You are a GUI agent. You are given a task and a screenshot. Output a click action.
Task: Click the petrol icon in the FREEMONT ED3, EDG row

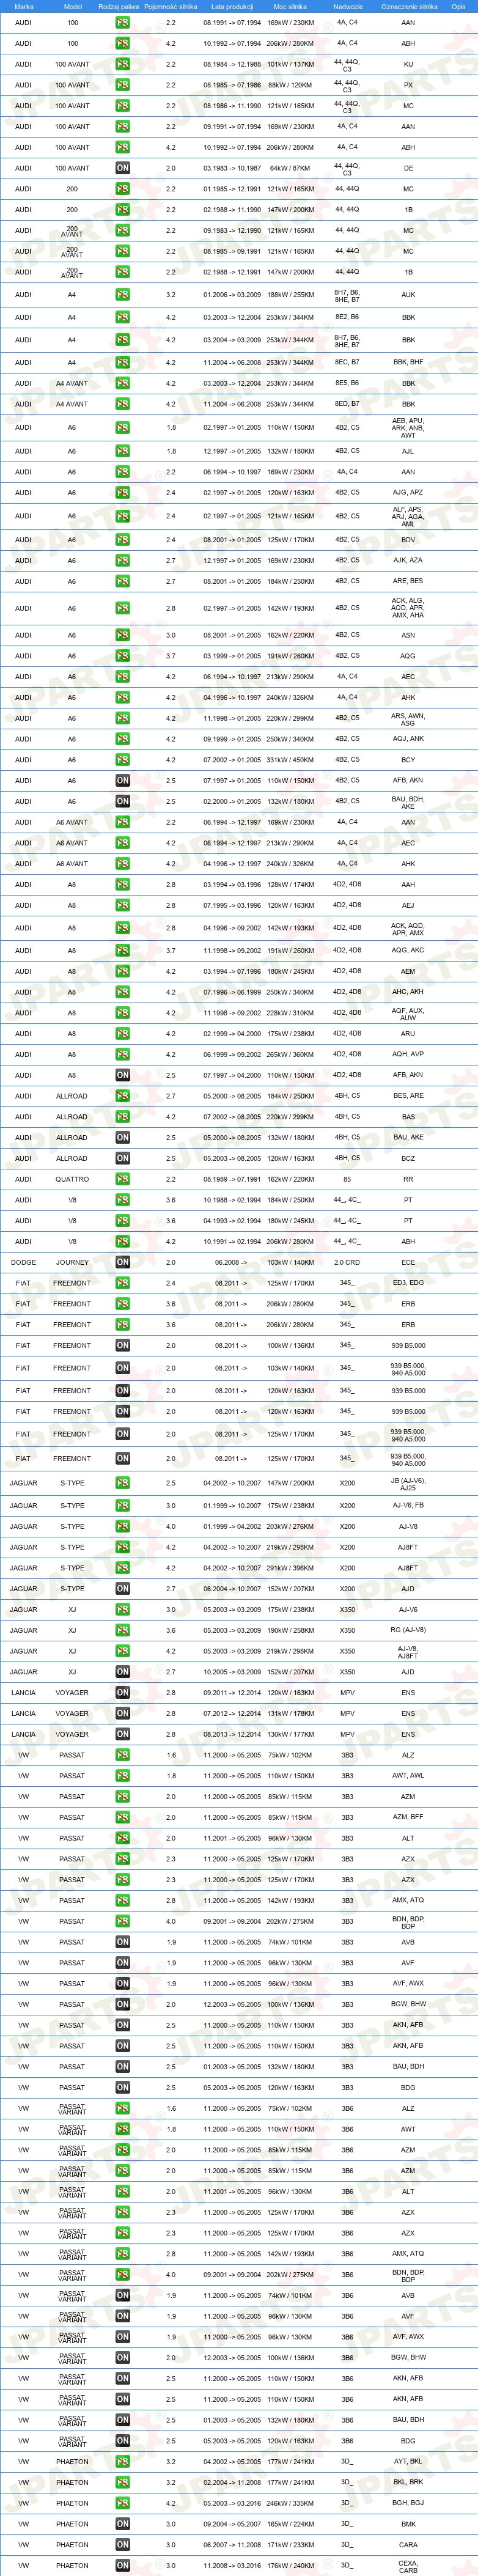[122, 1283]
